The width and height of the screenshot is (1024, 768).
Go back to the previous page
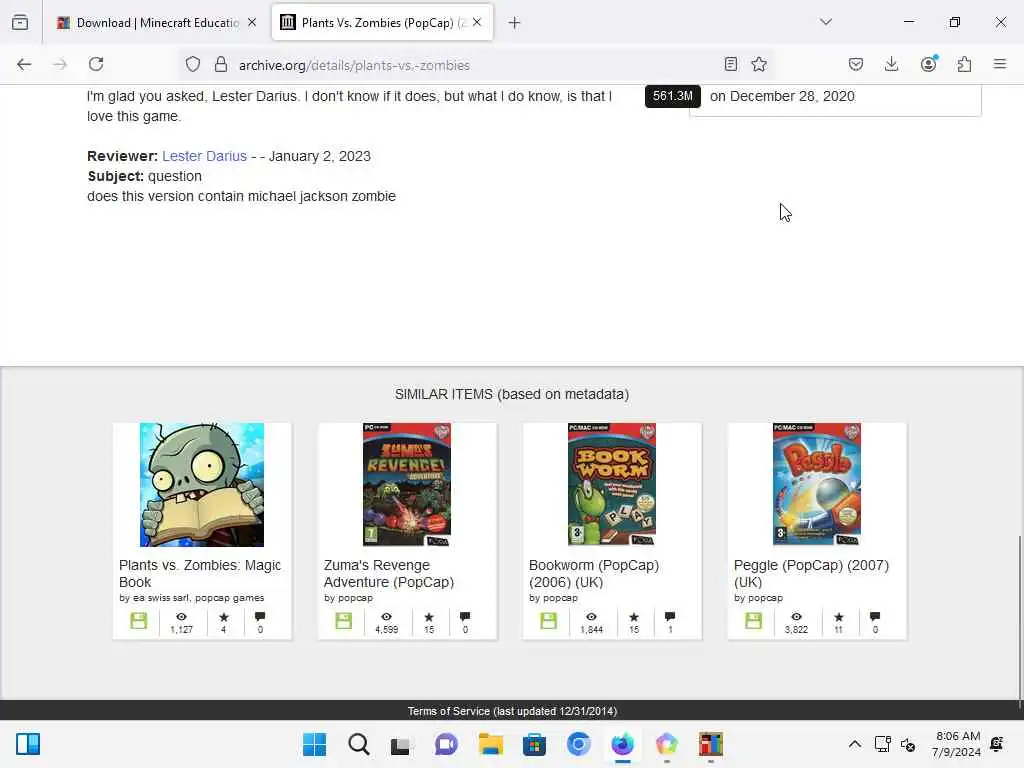click(24, 64)
